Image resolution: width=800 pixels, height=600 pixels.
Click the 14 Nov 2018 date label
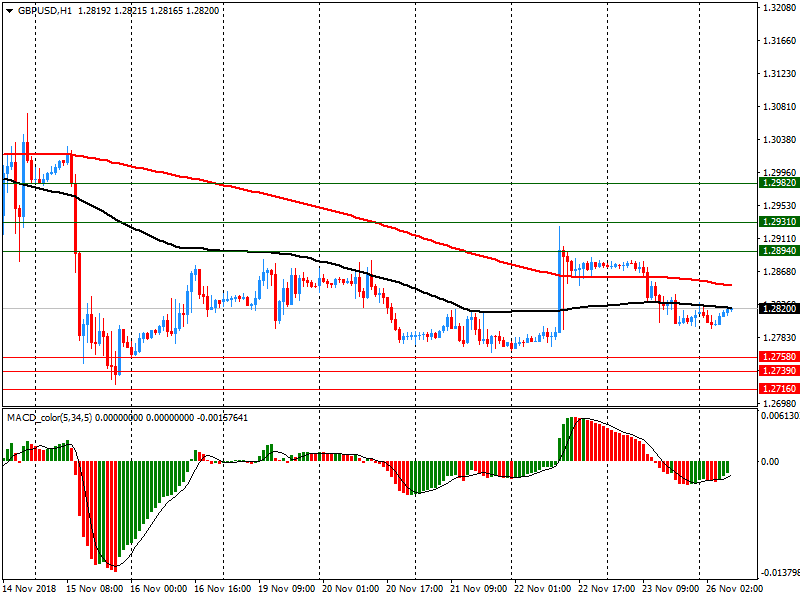coord(30,590)
